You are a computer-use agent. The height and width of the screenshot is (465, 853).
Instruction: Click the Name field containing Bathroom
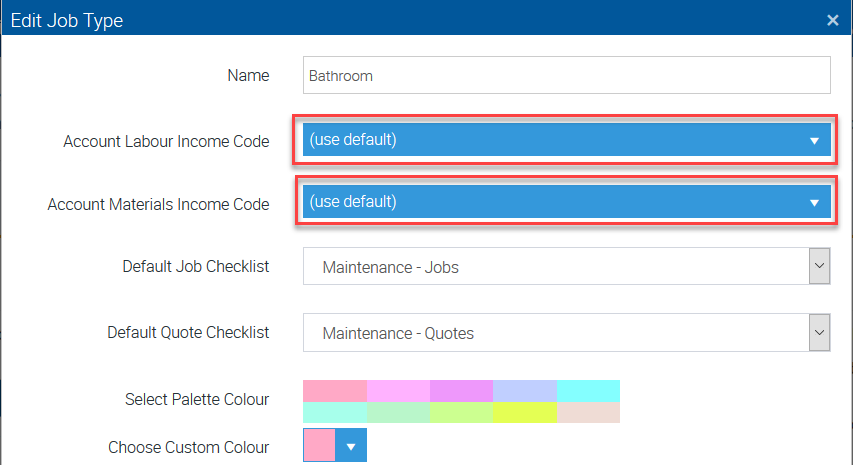pos(566,75)
